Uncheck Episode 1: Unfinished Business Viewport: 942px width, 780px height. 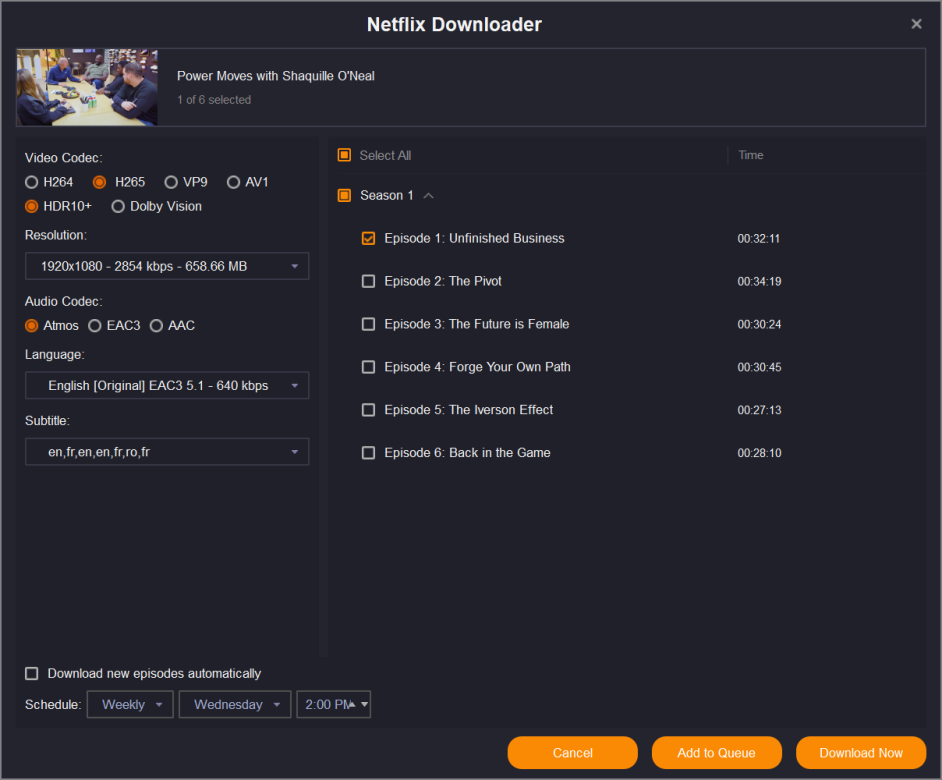pos(368,238)
